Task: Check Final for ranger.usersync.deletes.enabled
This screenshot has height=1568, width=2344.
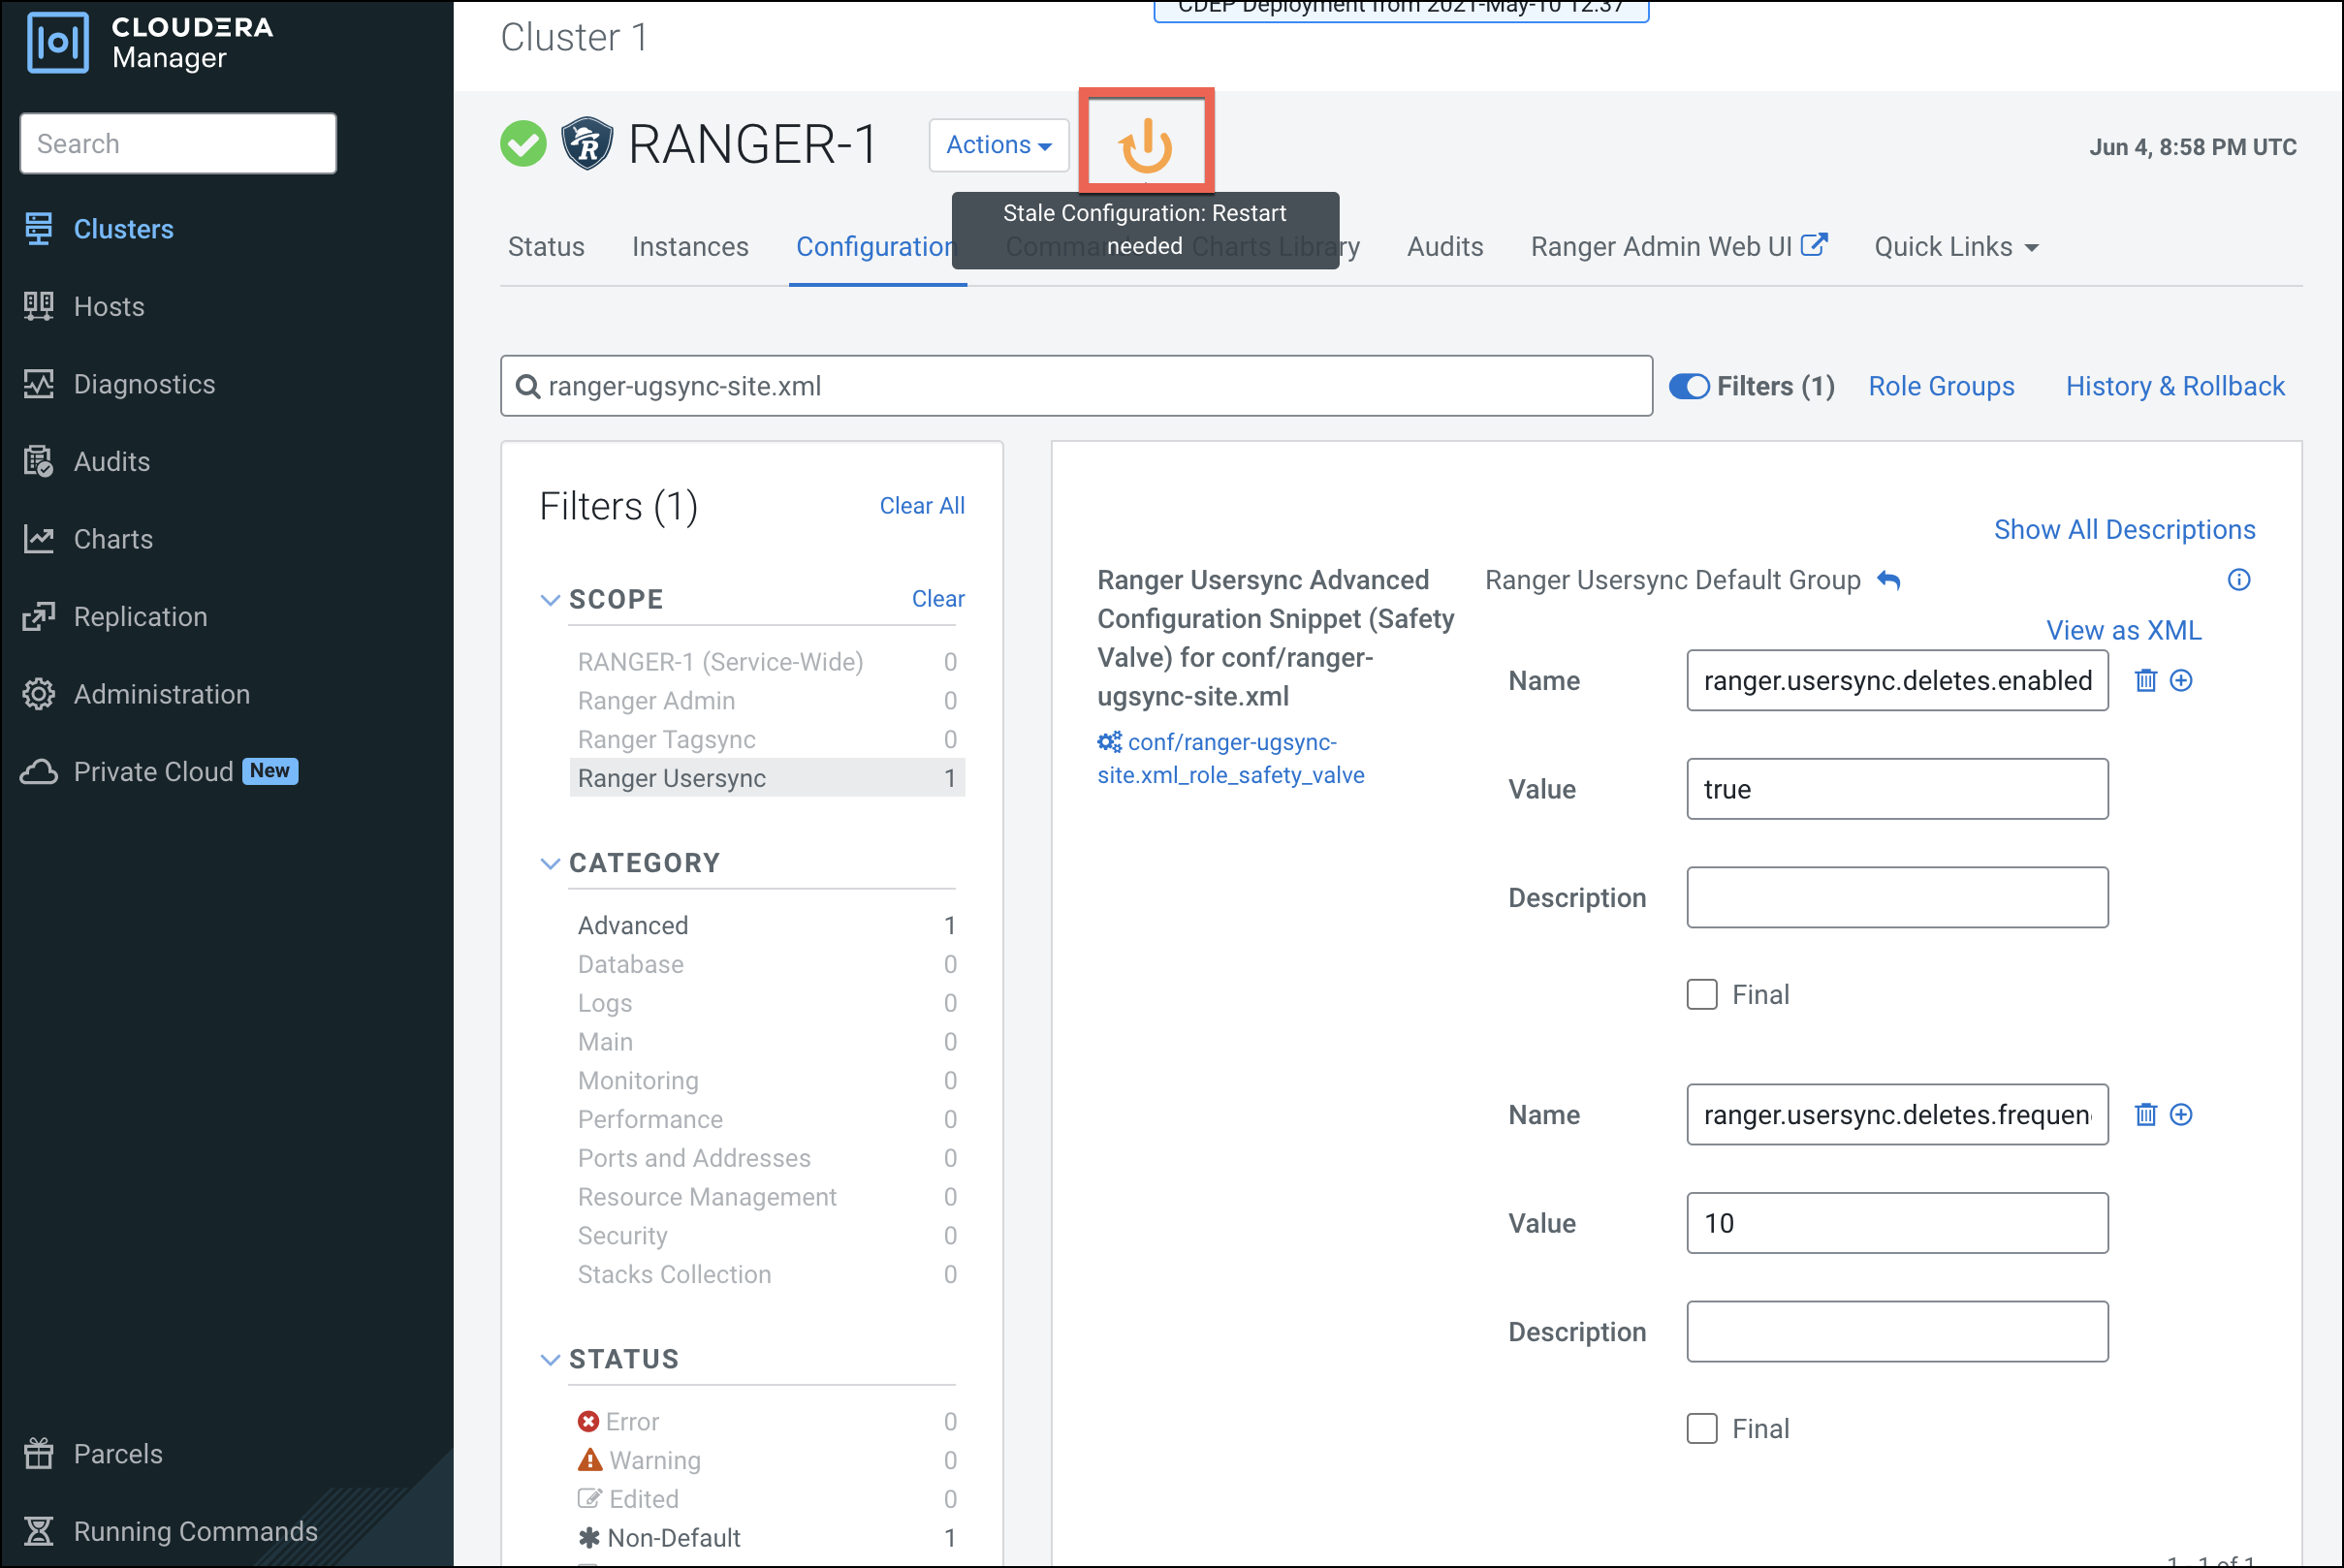Action: 1702,995
